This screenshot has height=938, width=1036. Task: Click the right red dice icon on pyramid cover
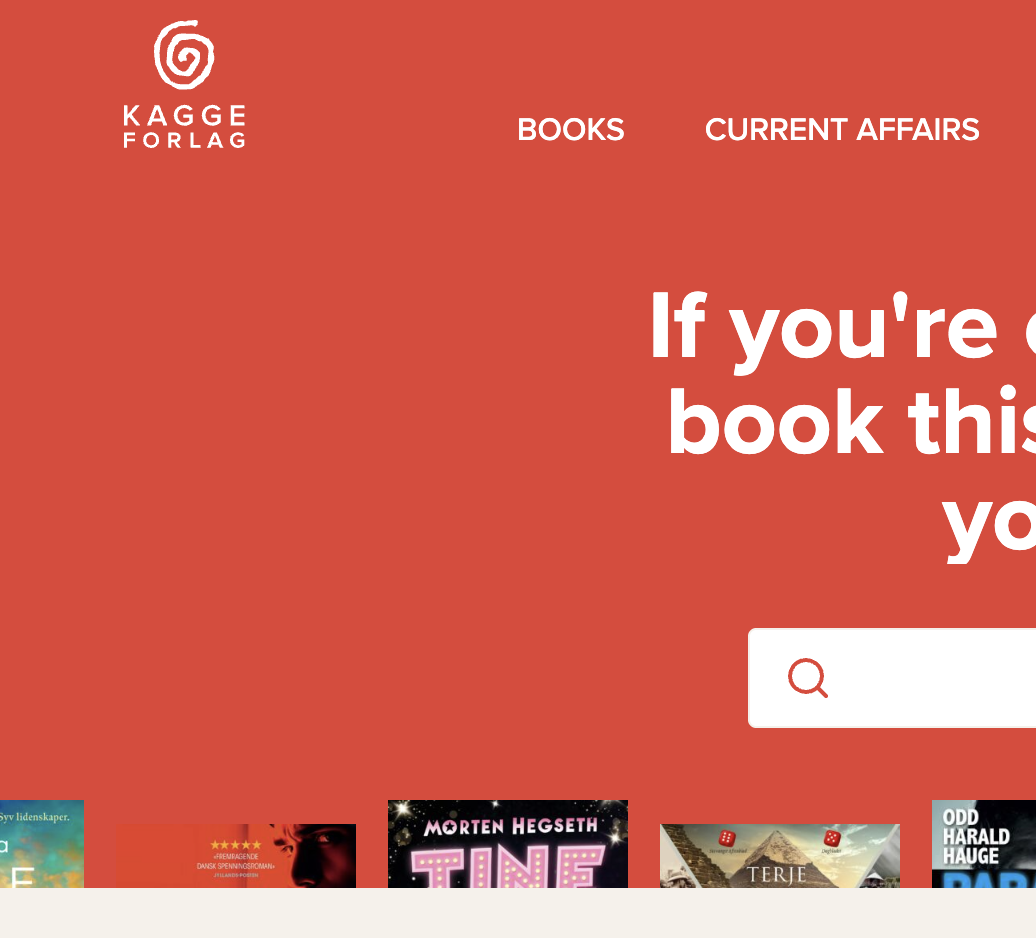tap(832, 838)
